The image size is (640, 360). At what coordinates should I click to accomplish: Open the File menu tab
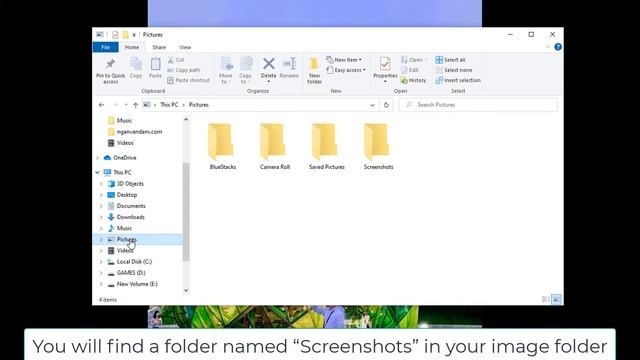coord(105,47)
